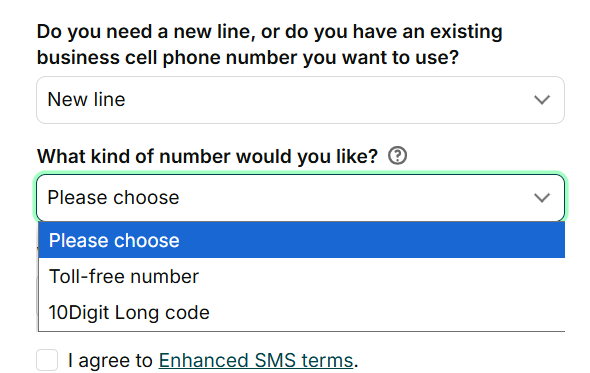Image resolution: width=590 pixels, height=373 pixels.
Task: Click the 'I agree to' checkbox label text
Action: 110,360
